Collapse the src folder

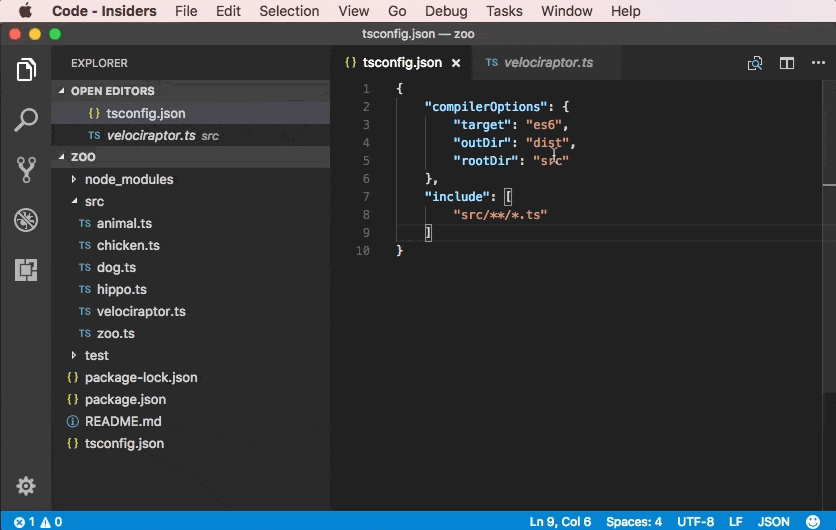point(74,201)
